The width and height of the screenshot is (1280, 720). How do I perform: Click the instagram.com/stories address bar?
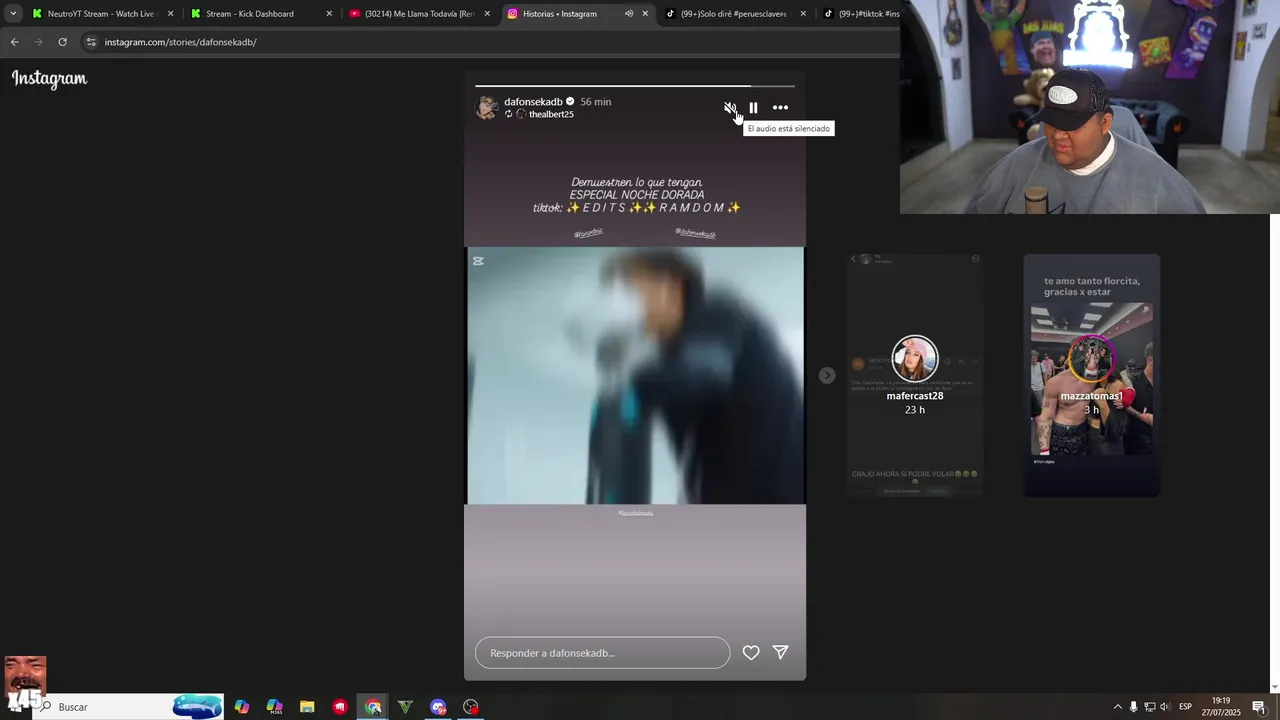tap(490, 42)
